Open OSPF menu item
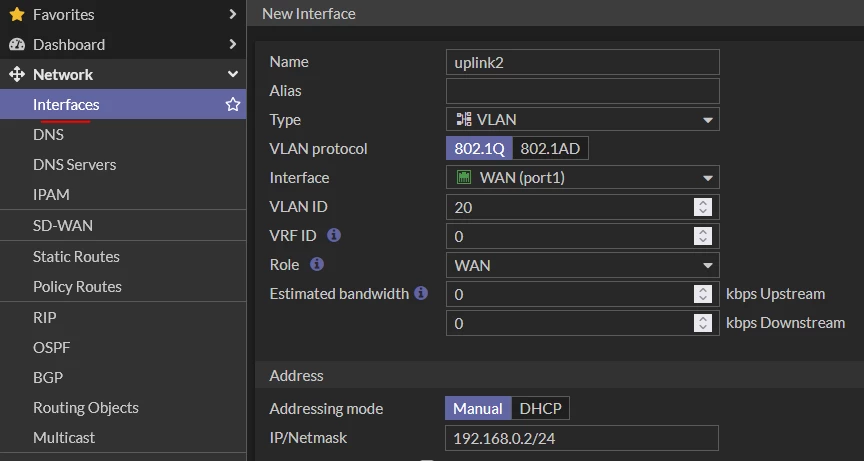This screenshot has height=461, width=864. tap(123, 348)
